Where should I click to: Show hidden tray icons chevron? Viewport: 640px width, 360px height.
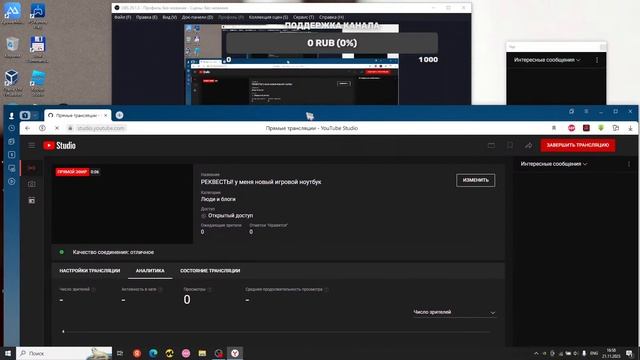pyautogui.click(x=536, y=353)
